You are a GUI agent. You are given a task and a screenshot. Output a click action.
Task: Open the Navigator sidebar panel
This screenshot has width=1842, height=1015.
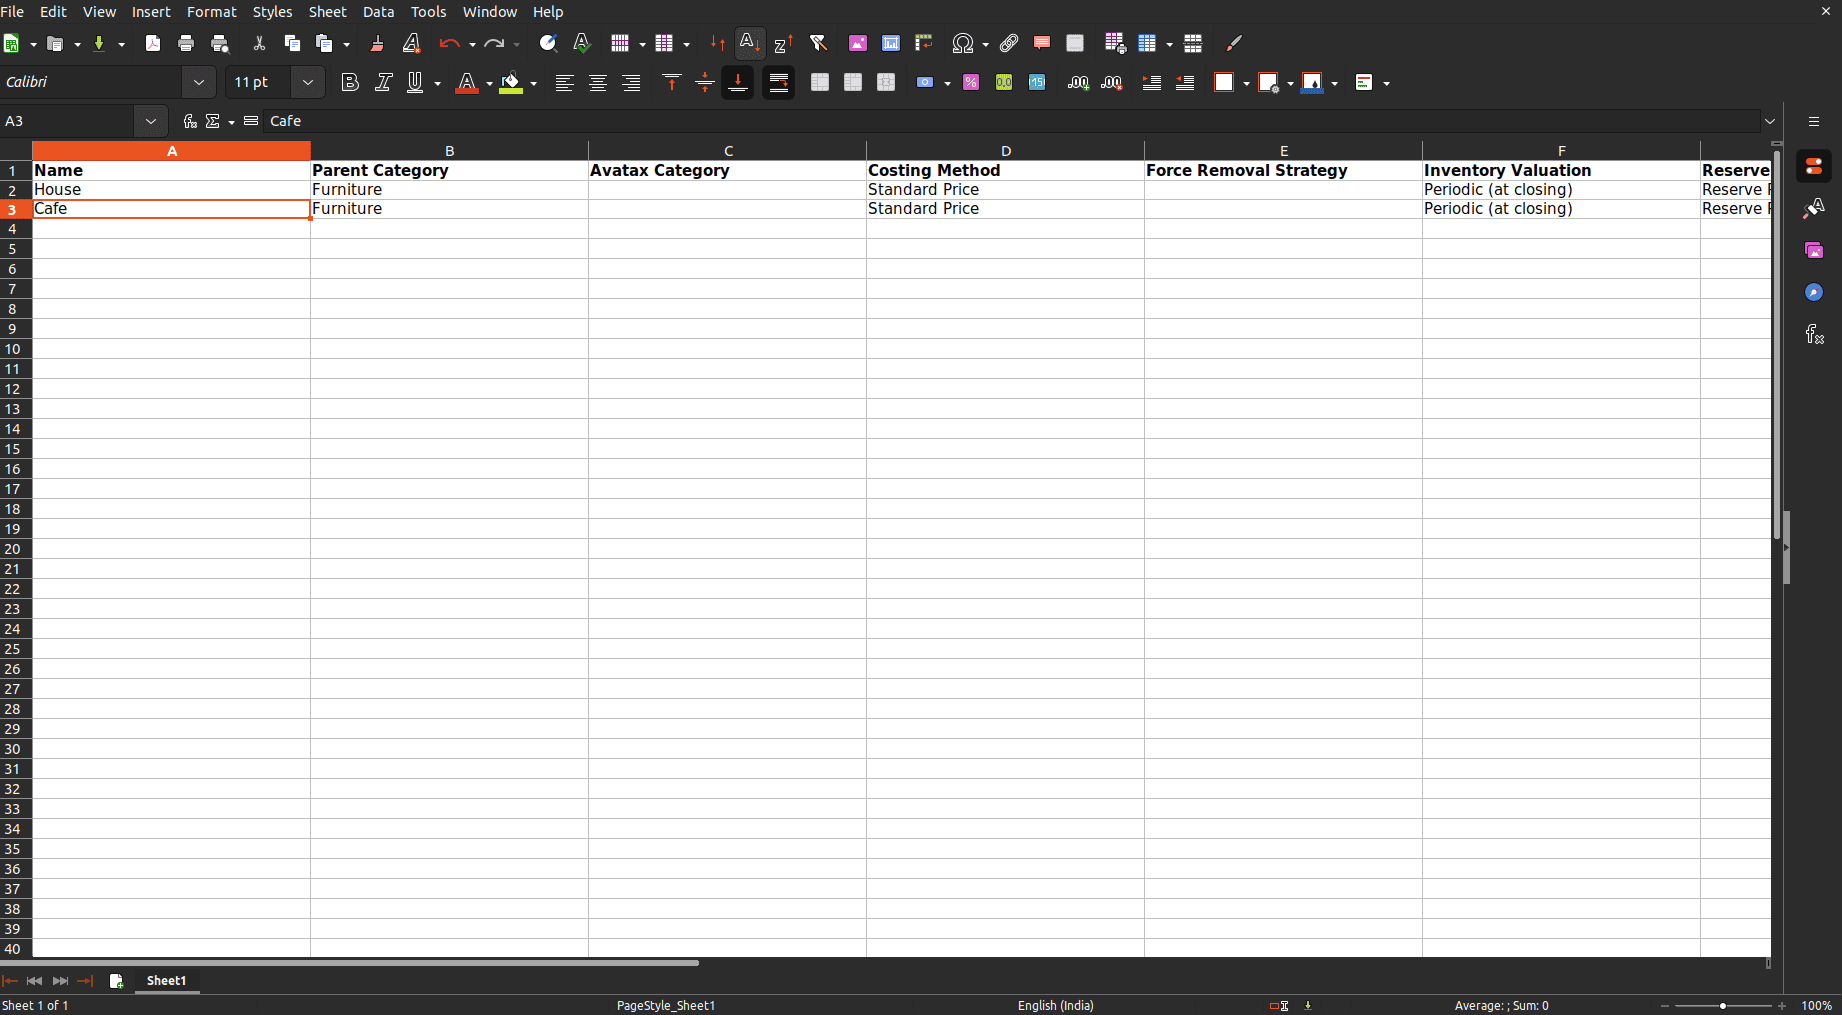(1815, 292)
